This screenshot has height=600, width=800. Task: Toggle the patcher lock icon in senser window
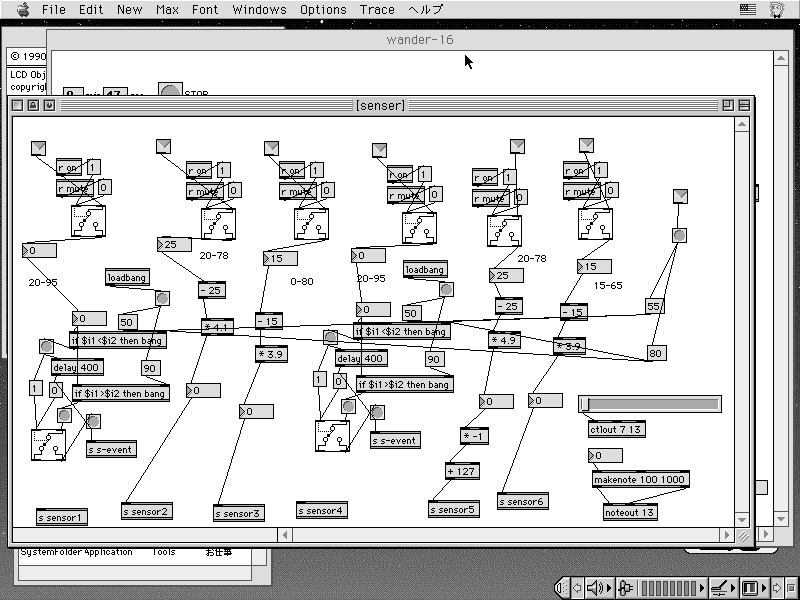click(x=33, y=105)
